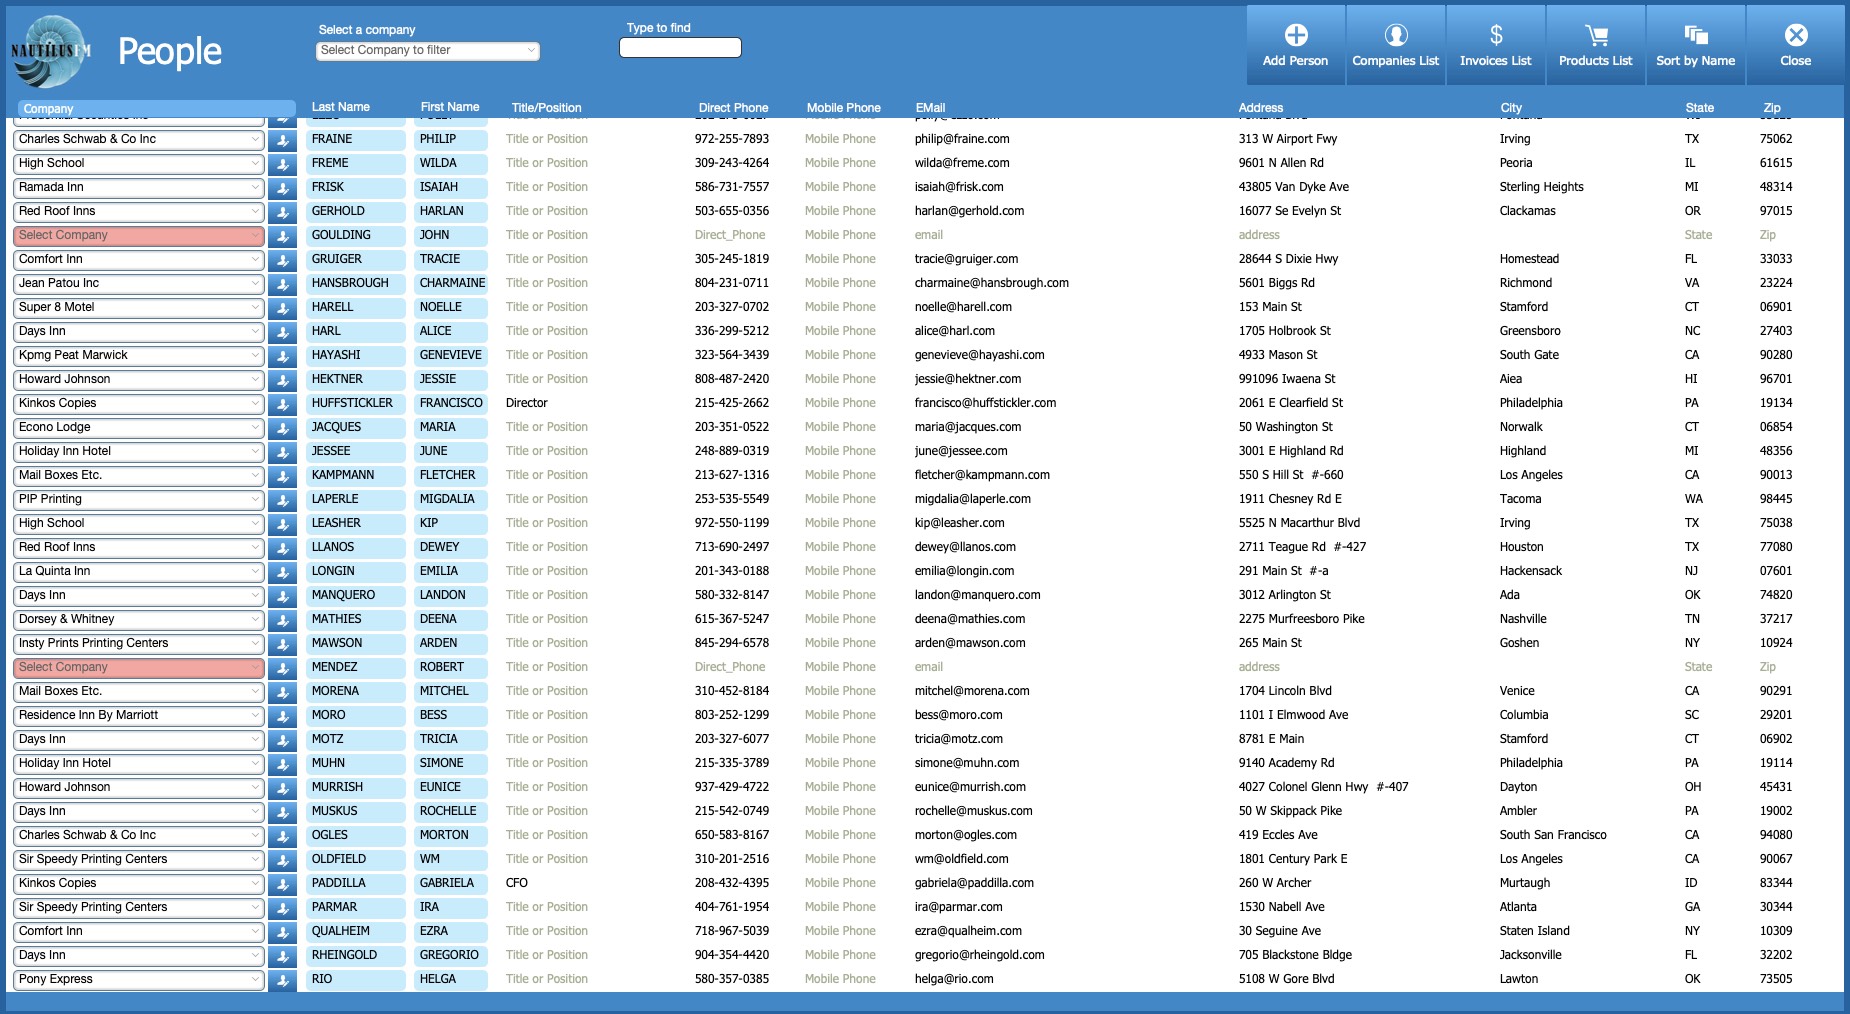Image resolution: width=1850 pixels, height=1014 pixels.
Task: Expand Kpmg Peat Marwick company dropdown
Action: click(139, 356)
